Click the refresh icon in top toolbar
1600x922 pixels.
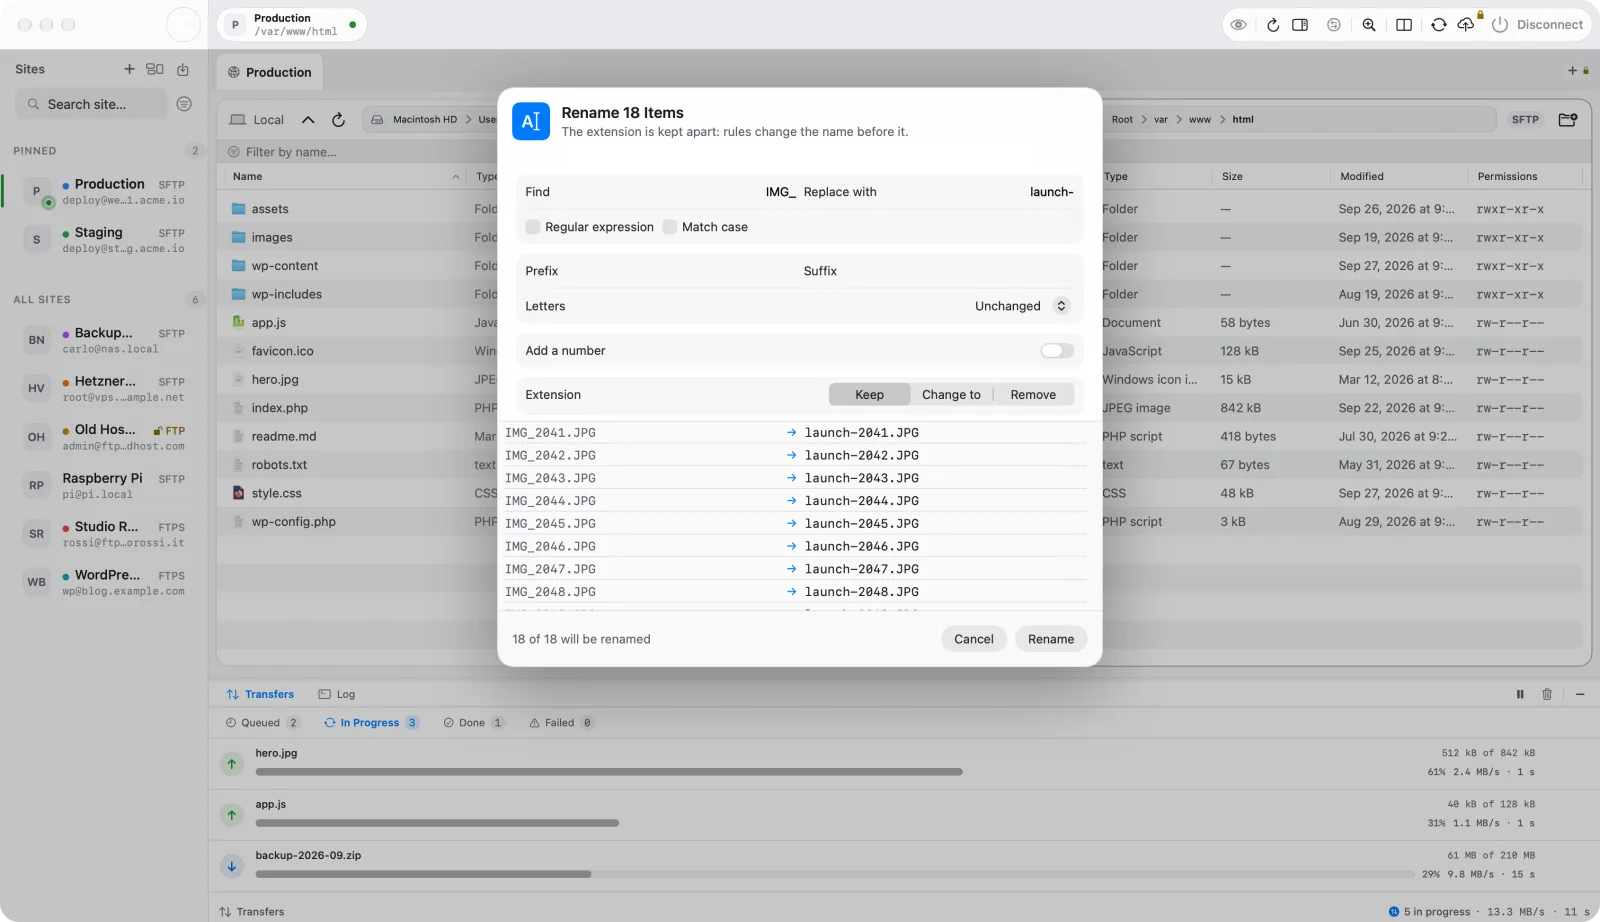(1273, 25)
